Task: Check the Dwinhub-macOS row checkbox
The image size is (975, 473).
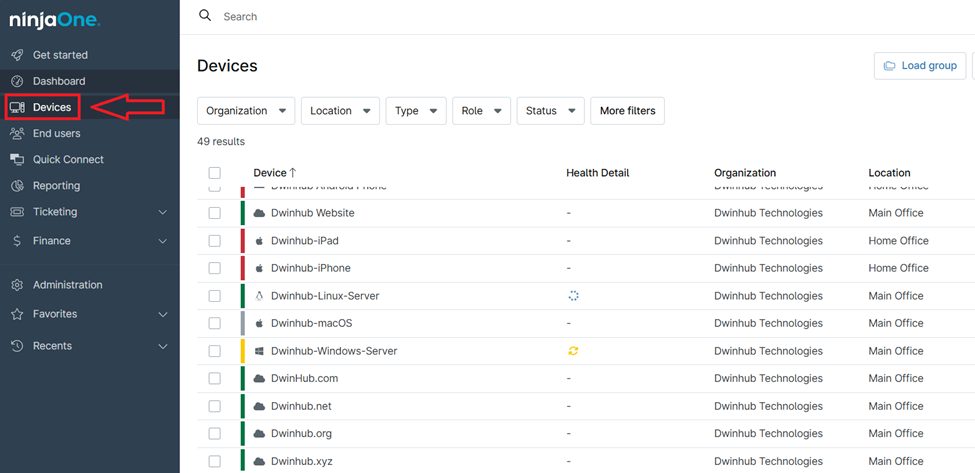Action: pyautogui.click(x=215, y=323)
